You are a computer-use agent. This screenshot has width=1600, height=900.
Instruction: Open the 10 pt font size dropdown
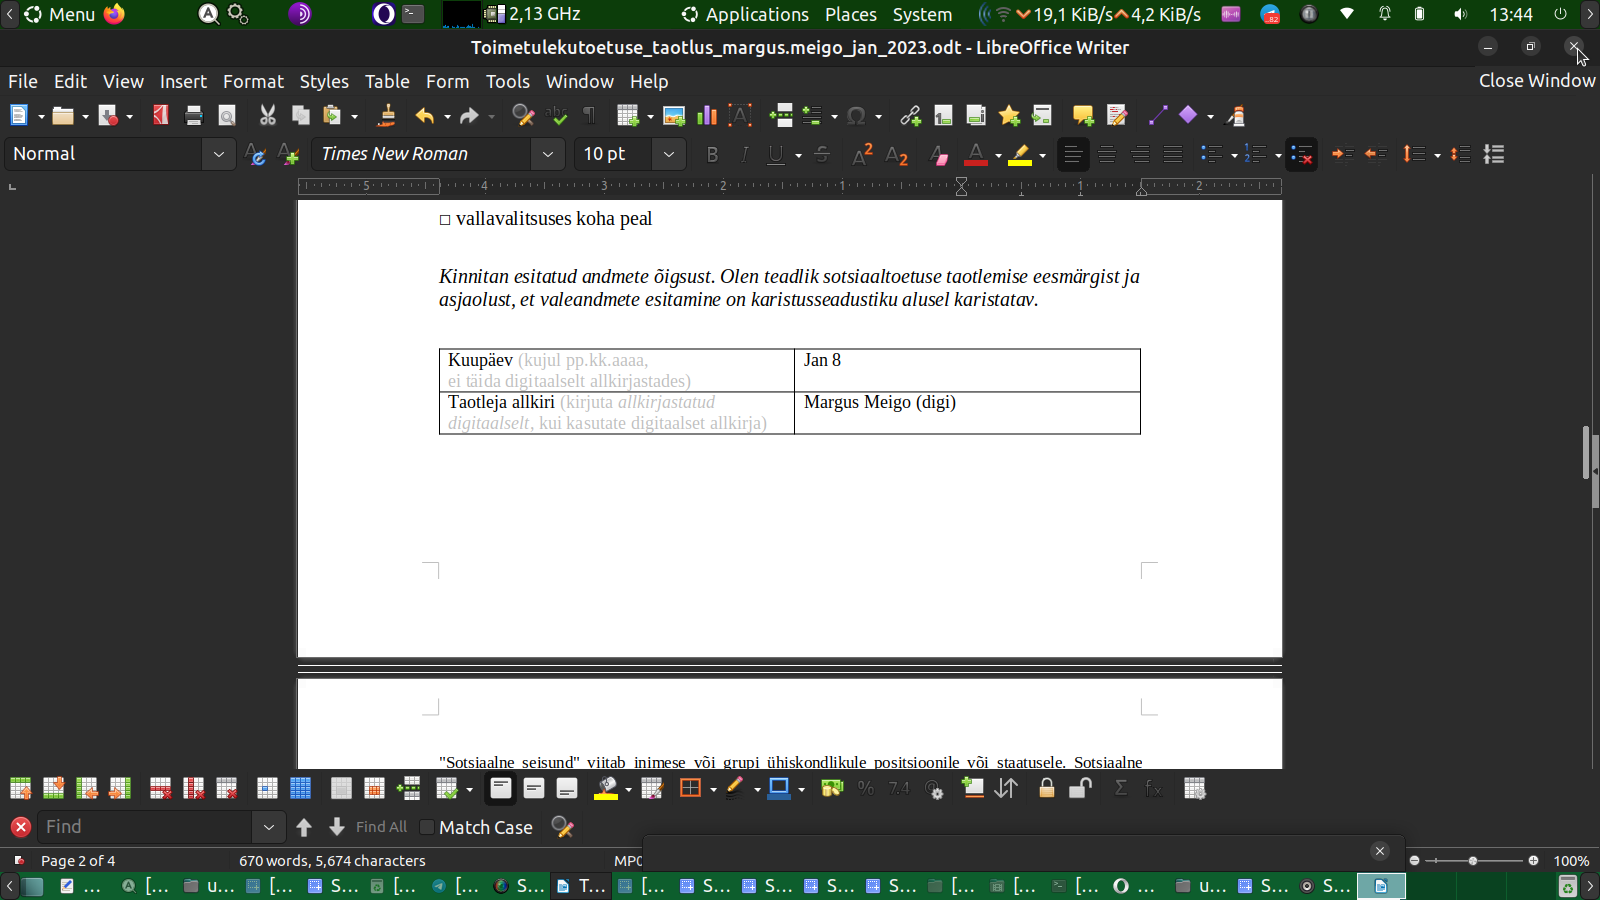668,154
